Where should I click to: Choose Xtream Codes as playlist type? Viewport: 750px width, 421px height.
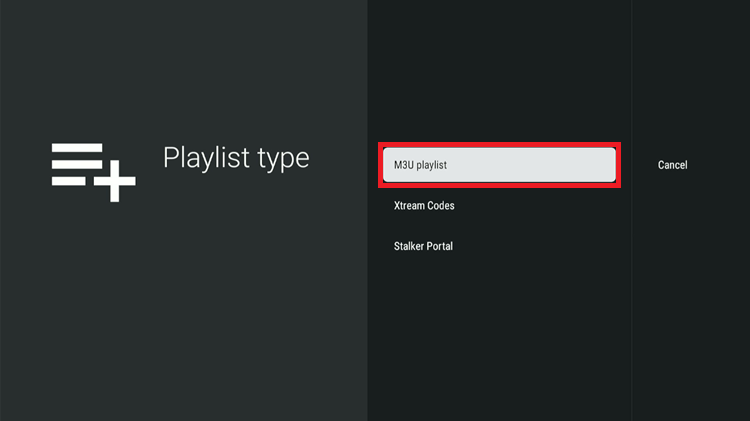coord(424,206)
